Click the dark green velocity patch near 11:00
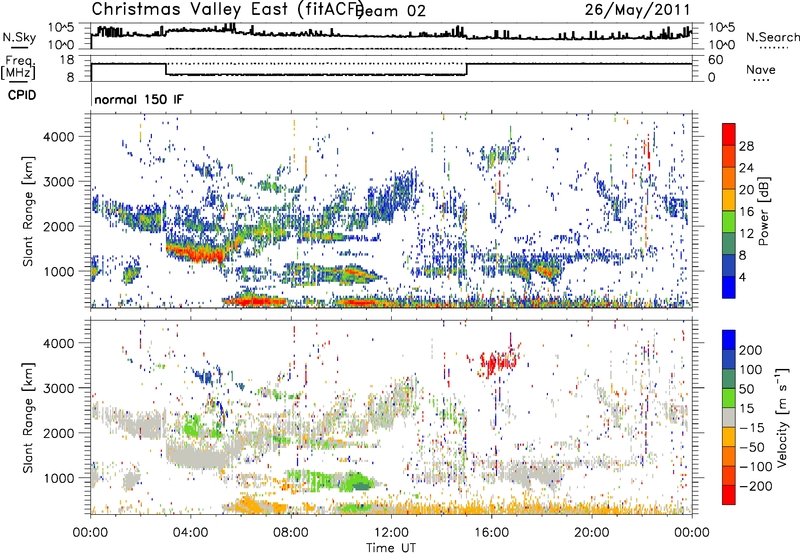The width and height of the screenshot is (800, 554). pos(363,484)
